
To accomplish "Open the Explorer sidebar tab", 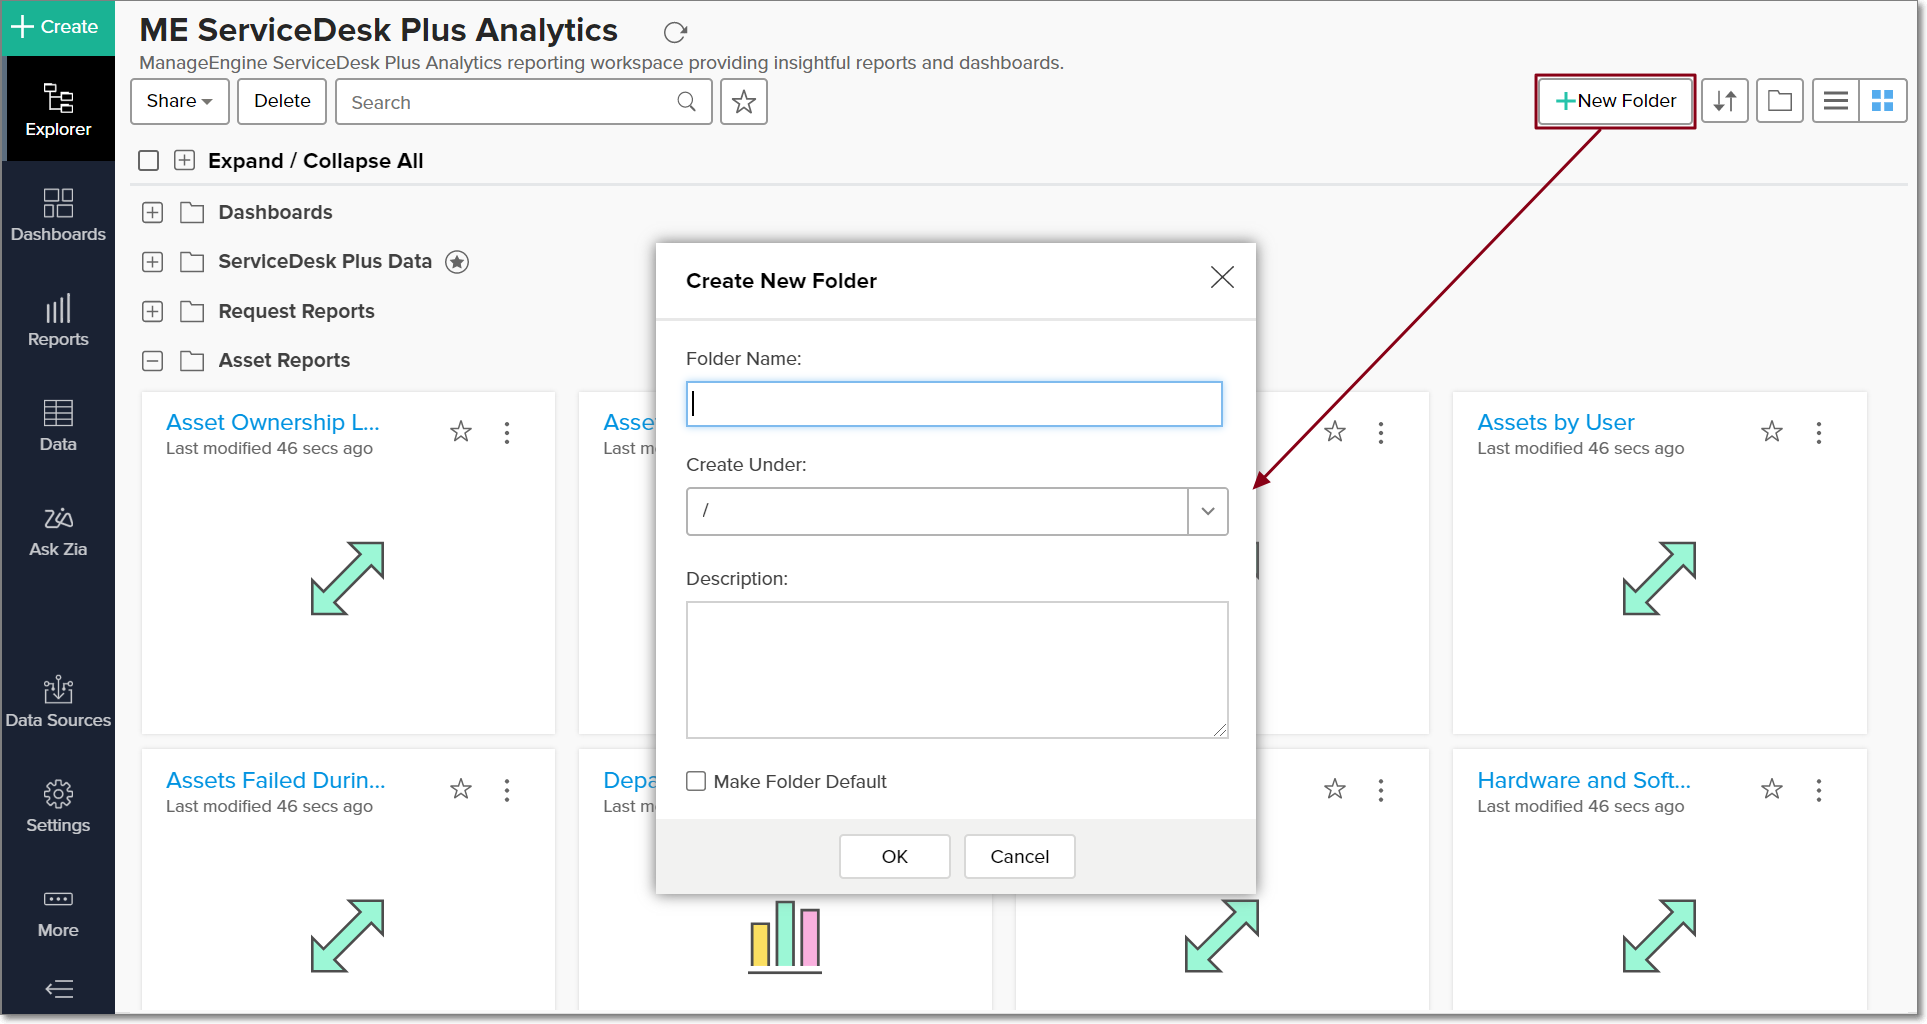I will pyautogui.click(x=58, y=109).
